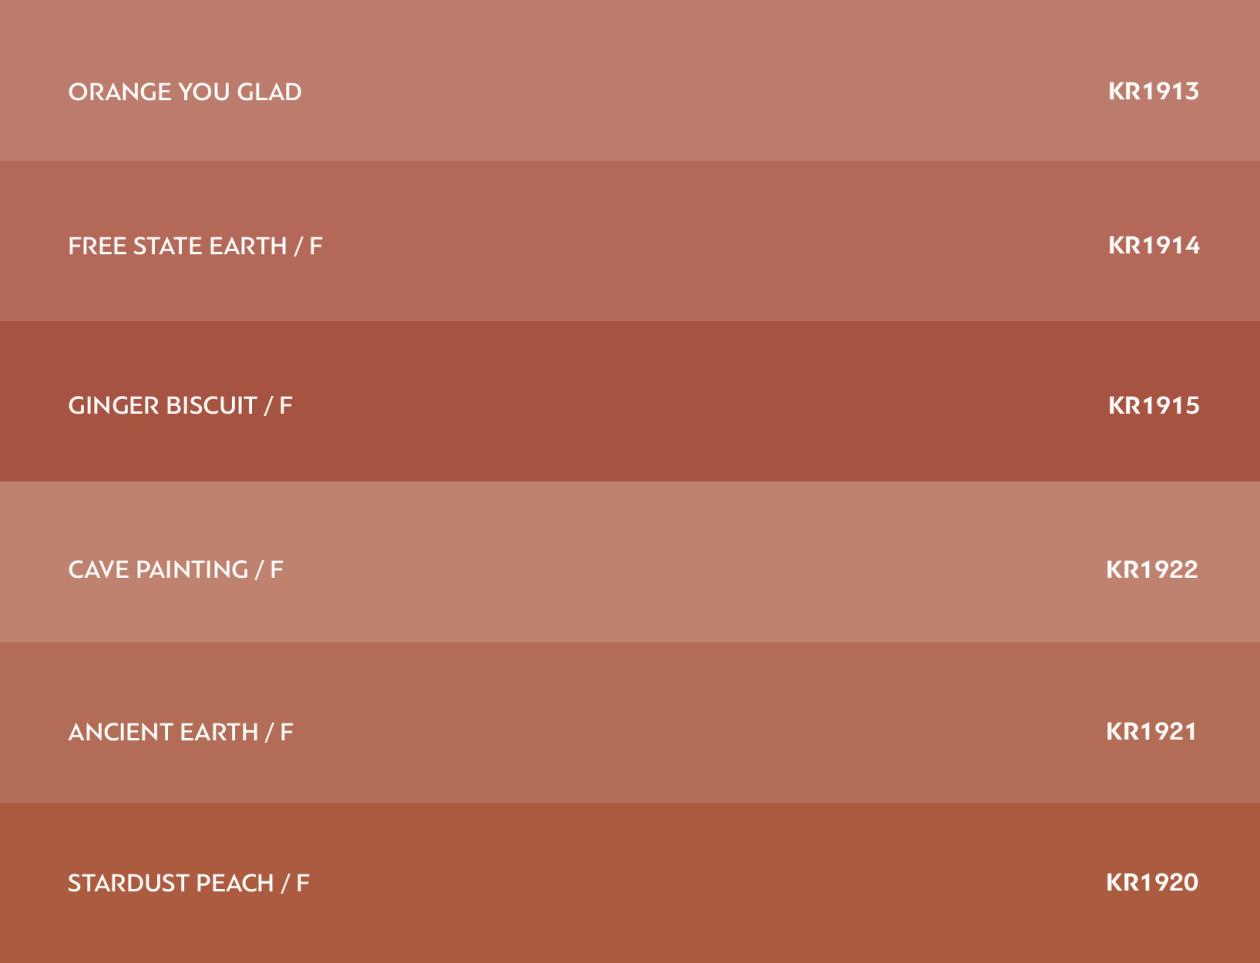Screen dimensions: 1260x963
Task: Select the Stardust Peach color swatch
Action: [x=630, y=883]
